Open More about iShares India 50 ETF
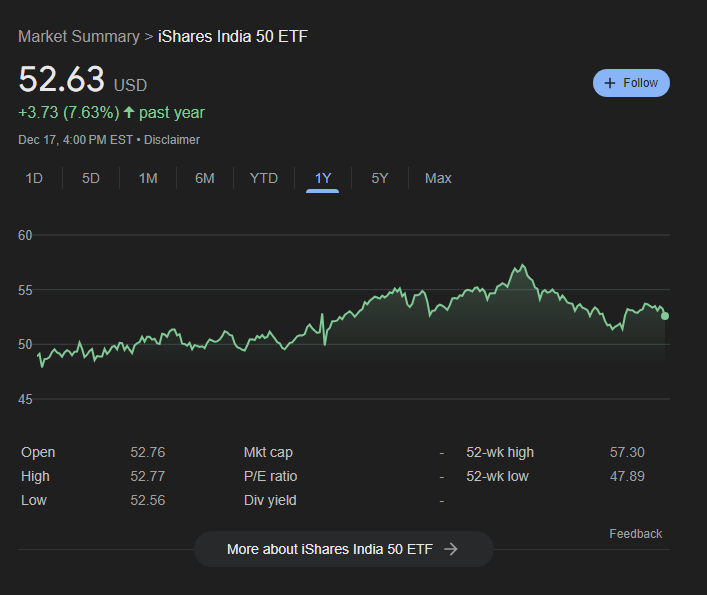This screenshot has height=595, width=707. point(344,549)
